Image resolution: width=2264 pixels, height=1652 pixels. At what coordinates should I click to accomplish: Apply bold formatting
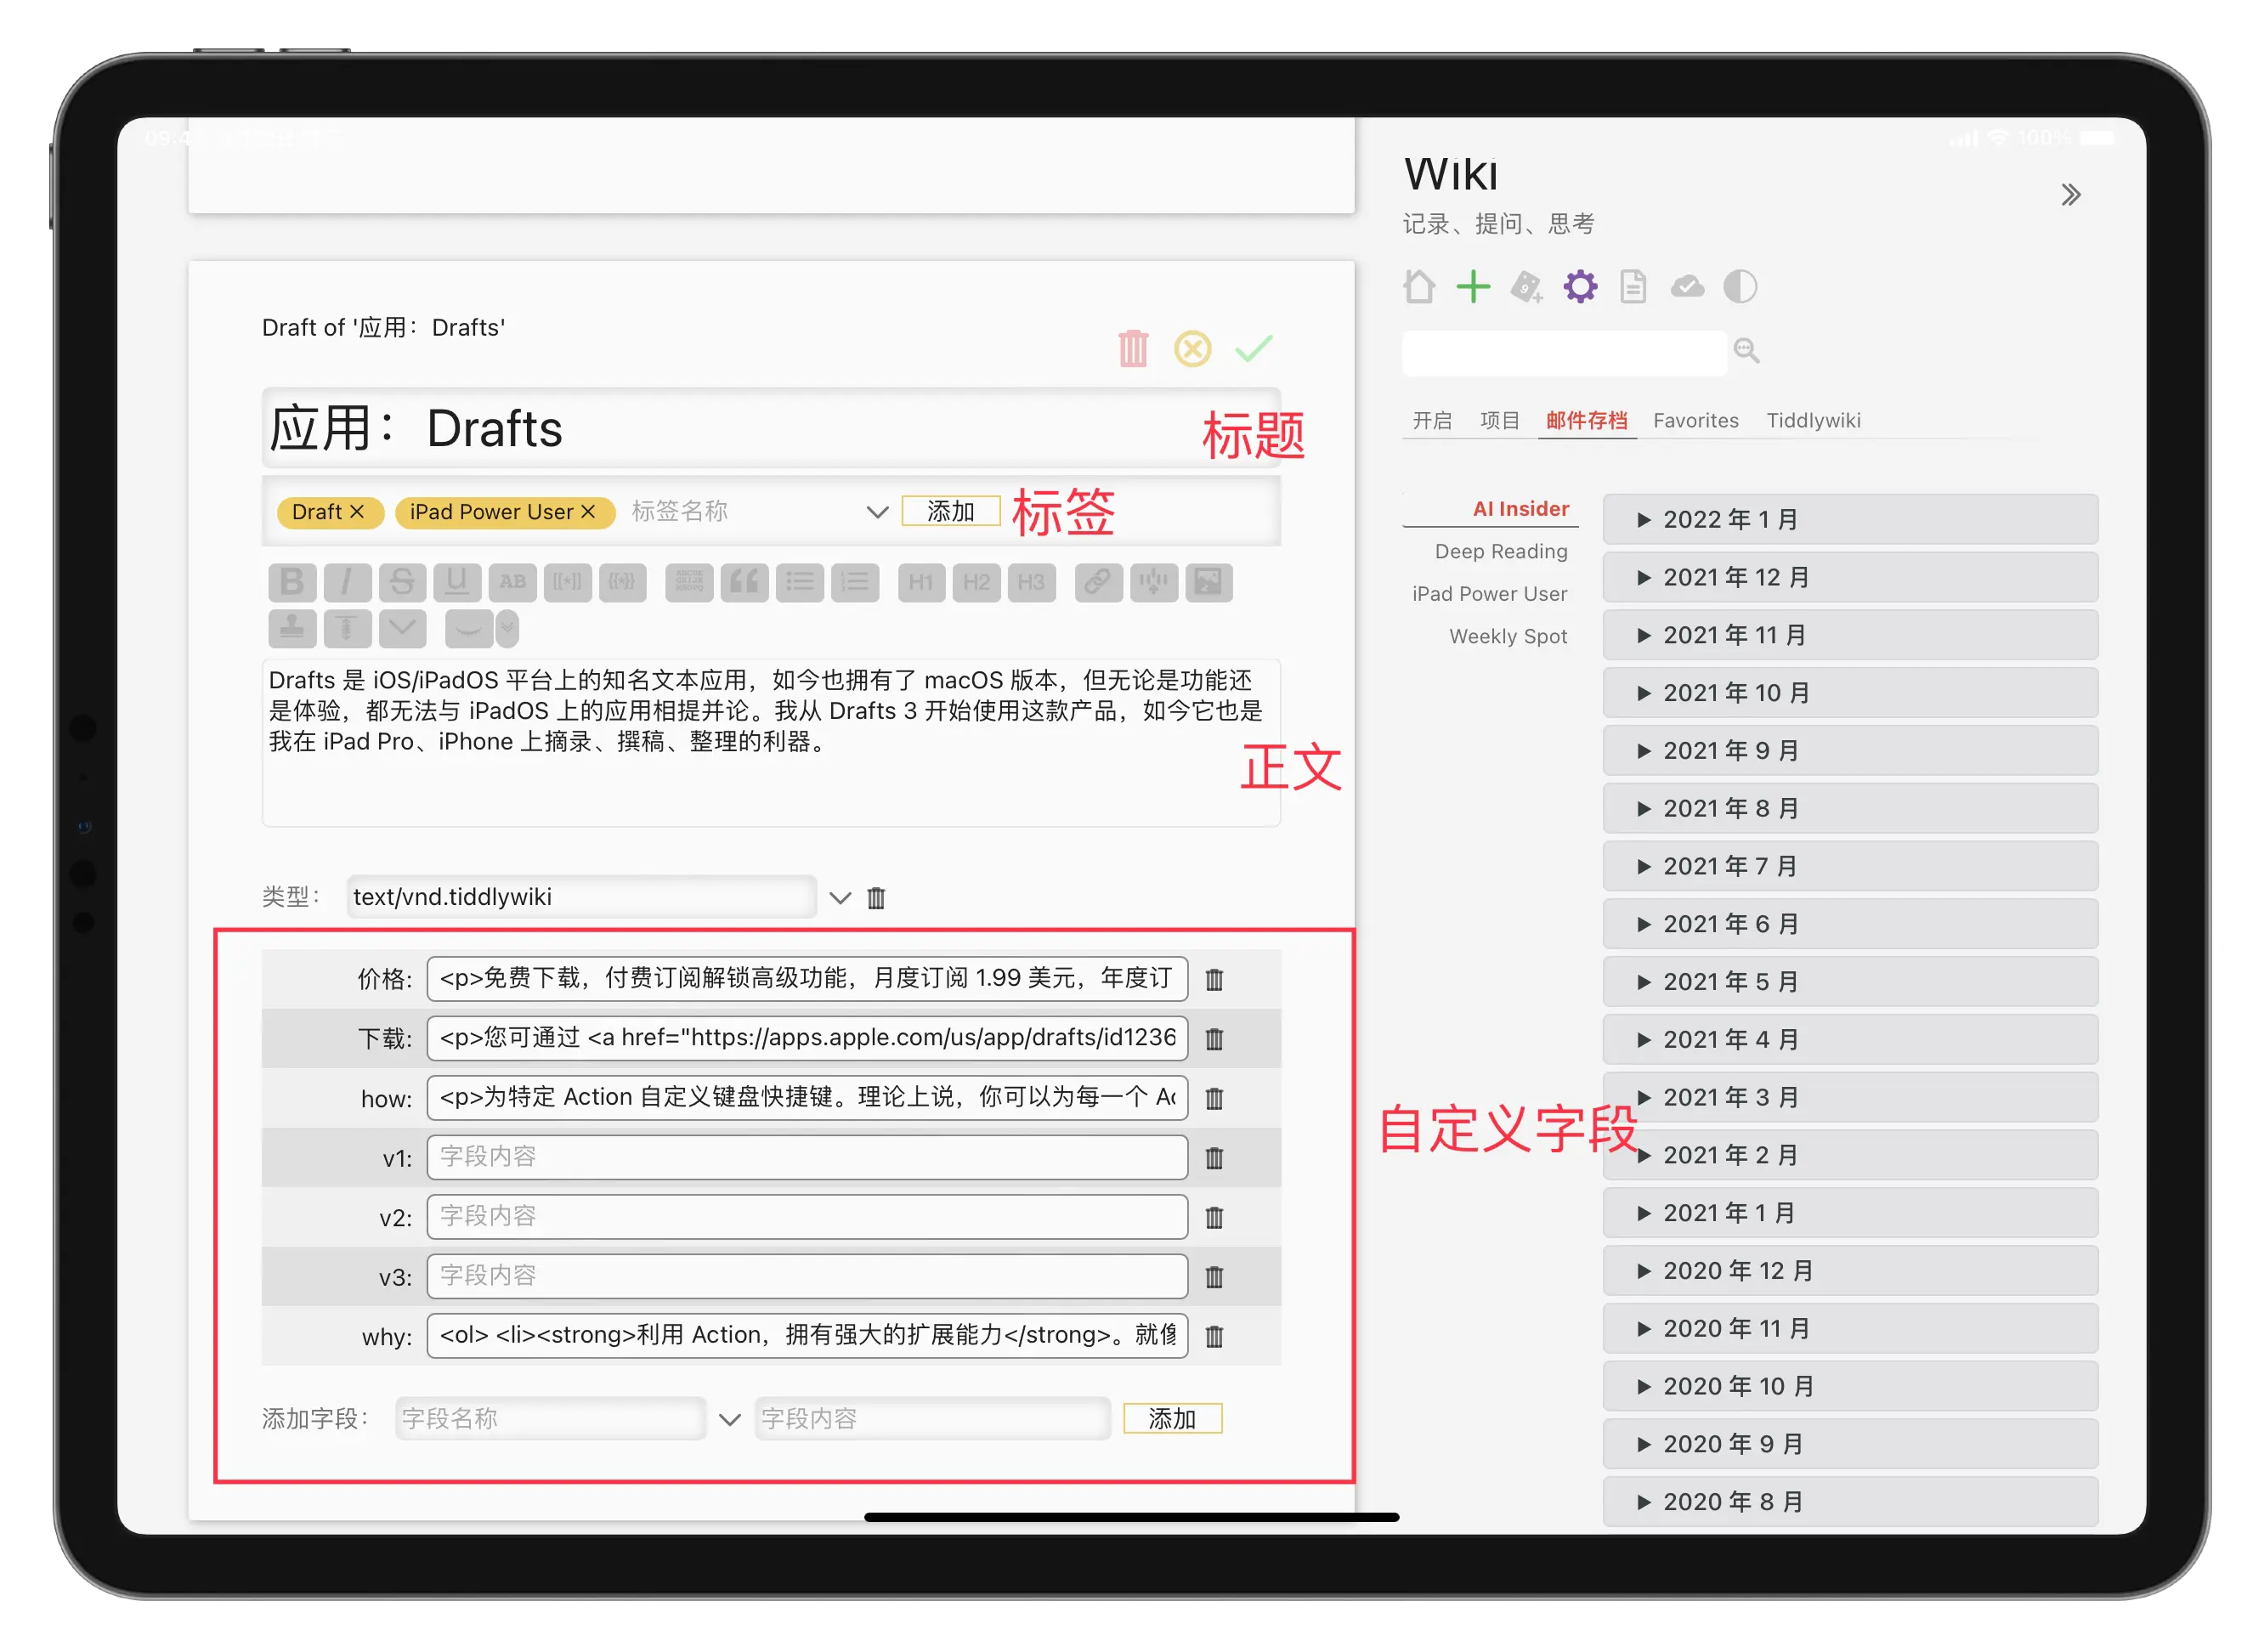point(292,581)
